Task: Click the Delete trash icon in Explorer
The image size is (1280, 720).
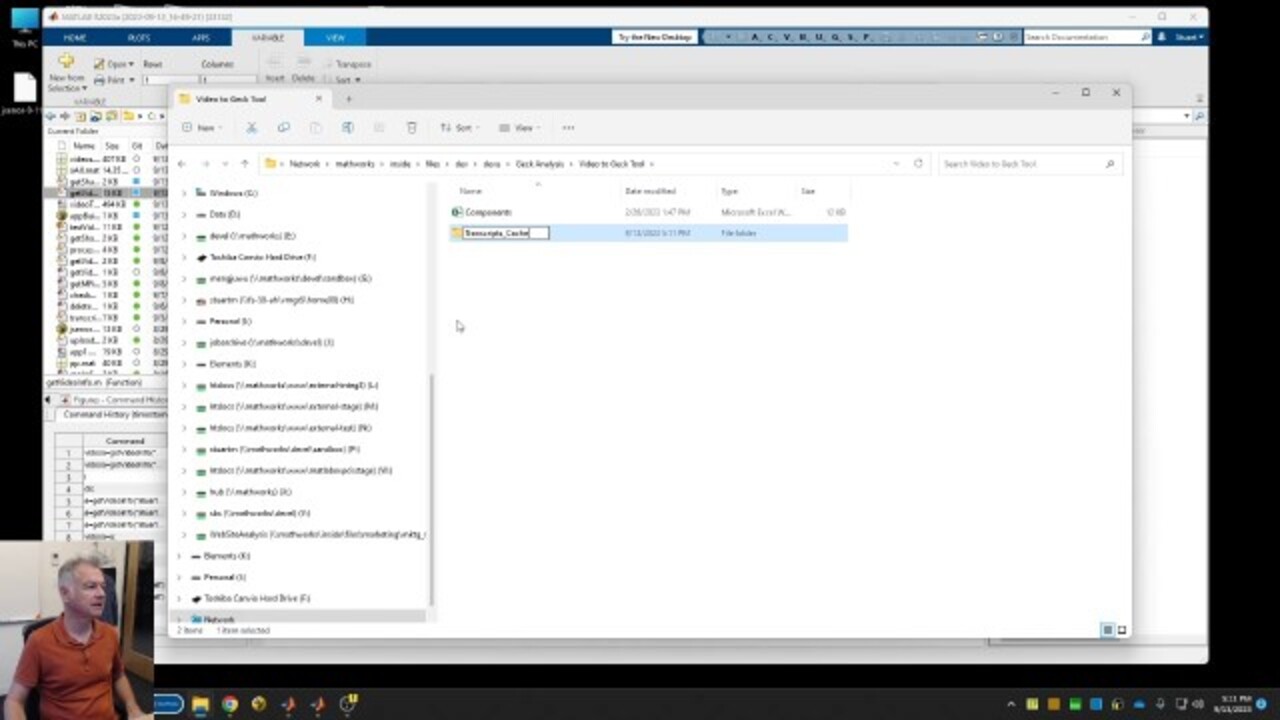Action: tap(411, 128)
